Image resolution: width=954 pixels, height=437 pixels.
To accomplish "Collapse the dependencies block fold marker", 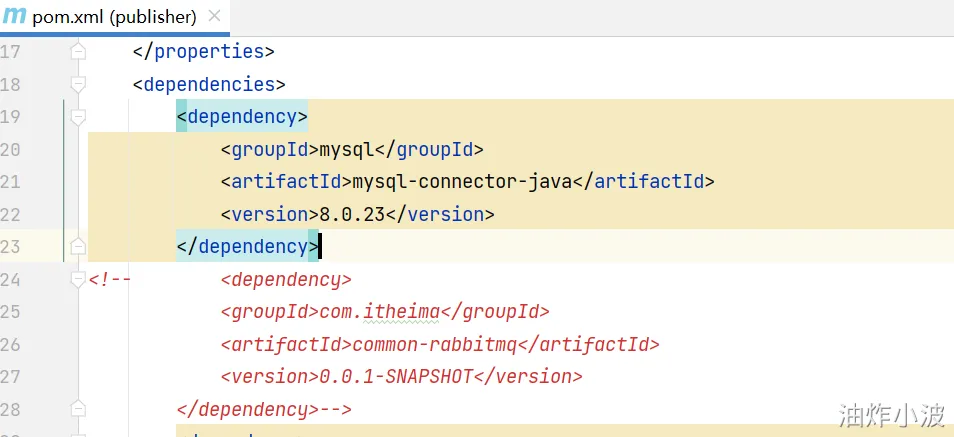I will click(78, 84).
